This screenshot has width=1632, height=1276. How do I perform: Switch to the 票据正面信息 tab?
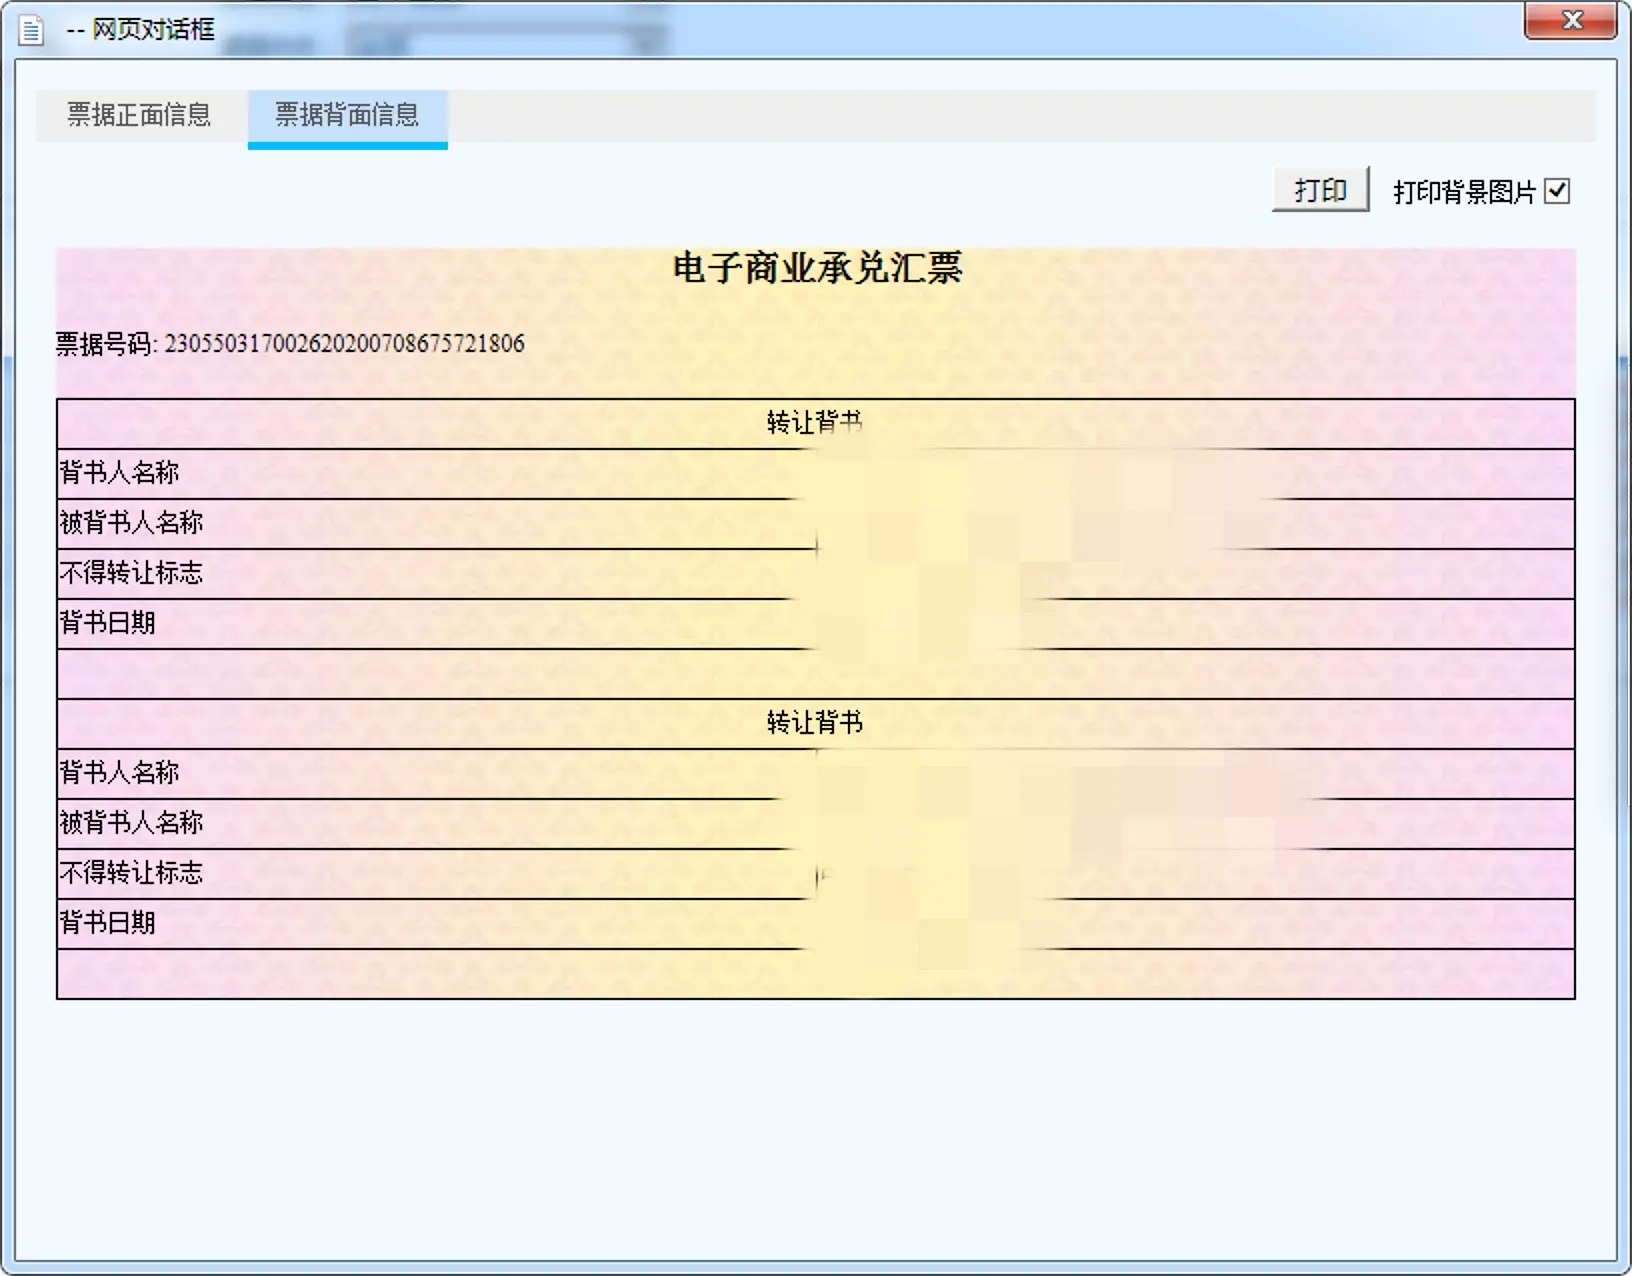[x=139, y=115]
